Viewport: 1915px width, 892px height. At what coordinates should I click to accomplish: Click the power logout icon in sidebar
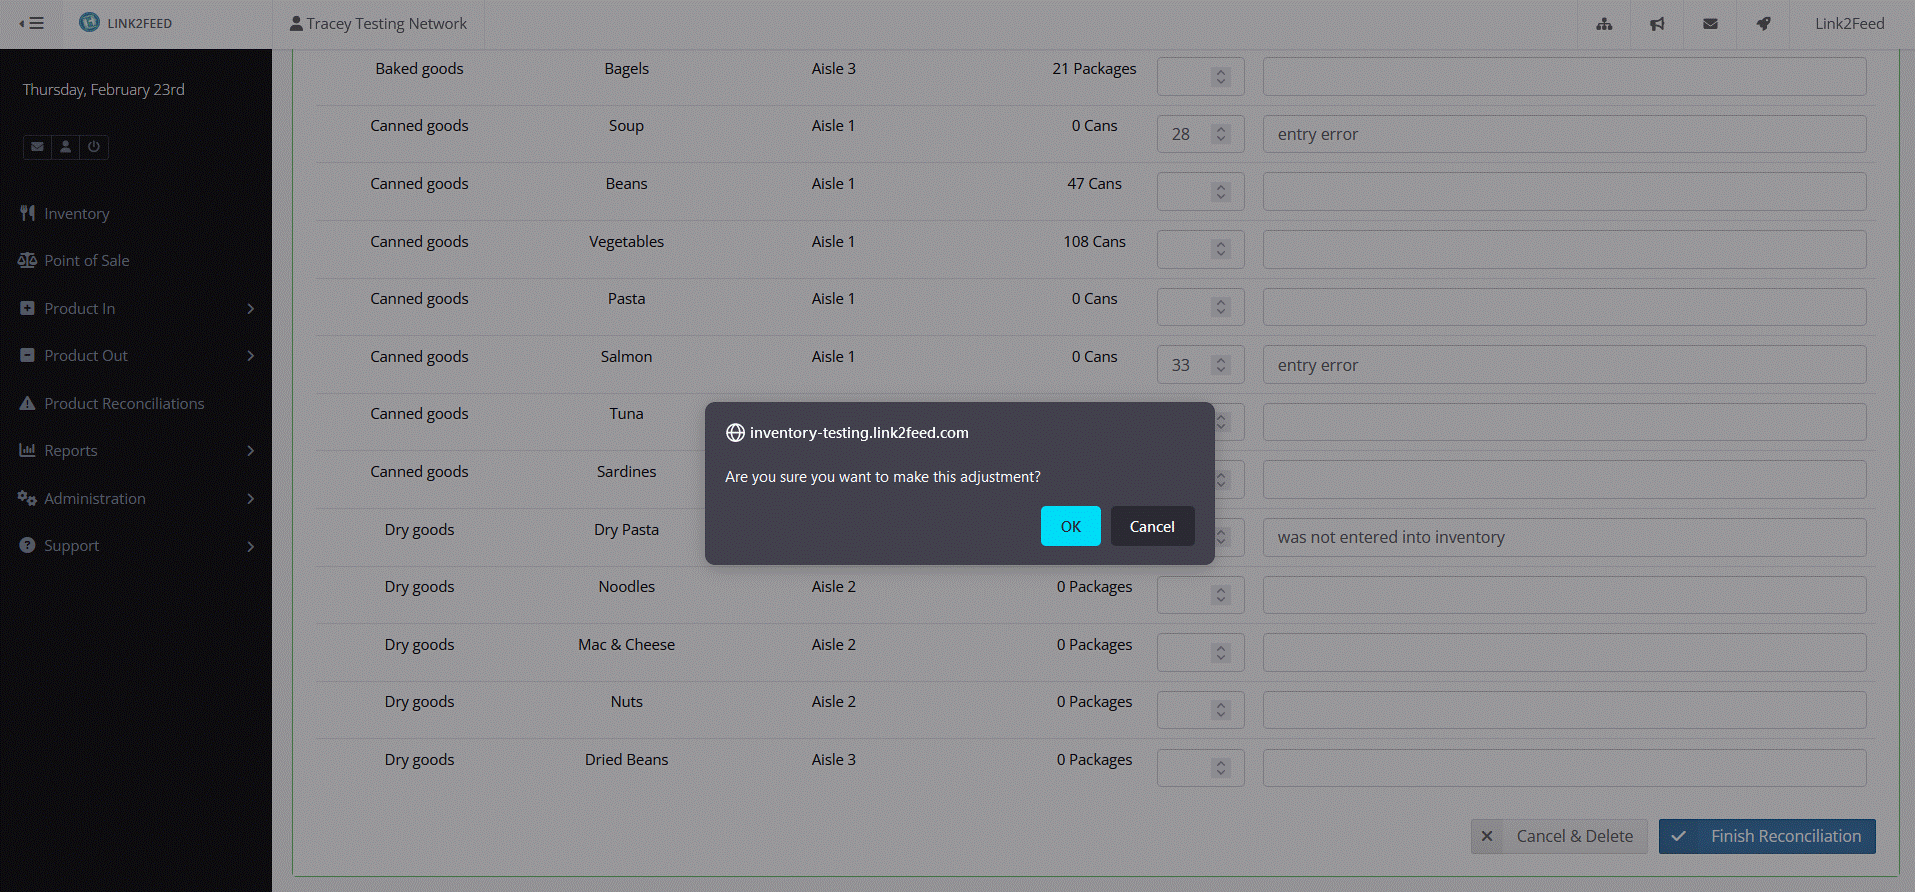click(x=94, y=147)
